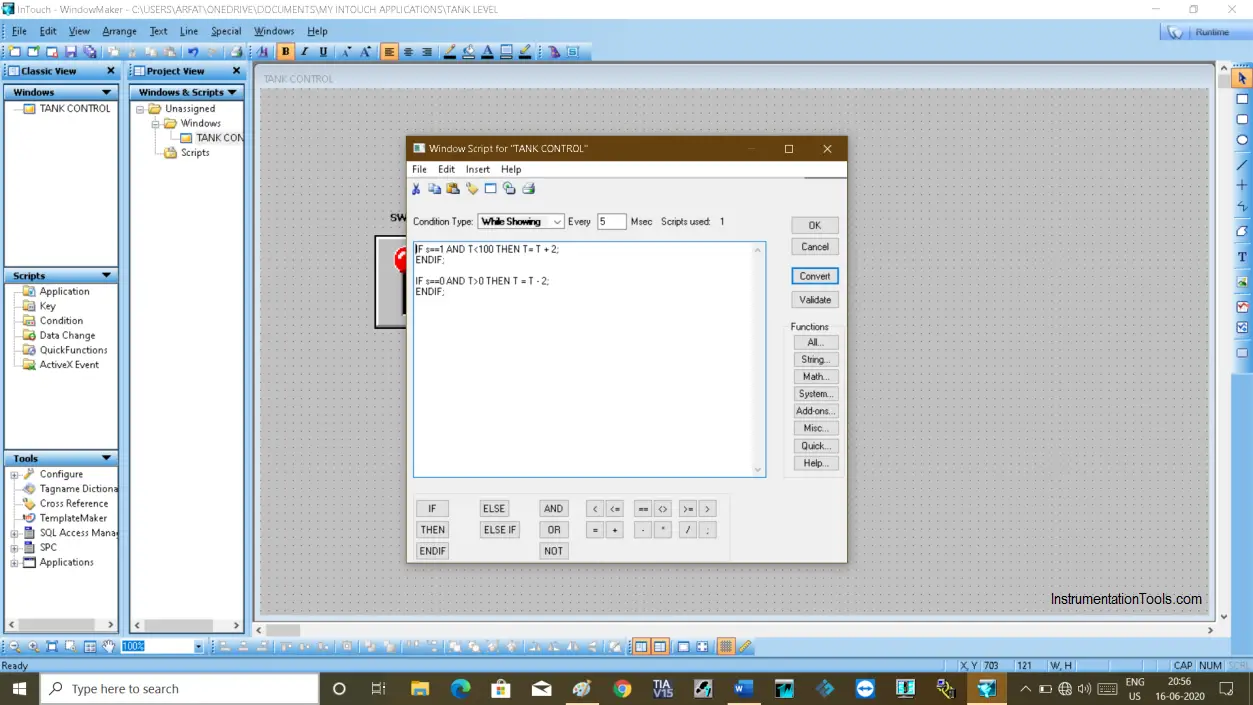Toggle the grid display button
Screen dimensions: 1253x705
[726, 647]
